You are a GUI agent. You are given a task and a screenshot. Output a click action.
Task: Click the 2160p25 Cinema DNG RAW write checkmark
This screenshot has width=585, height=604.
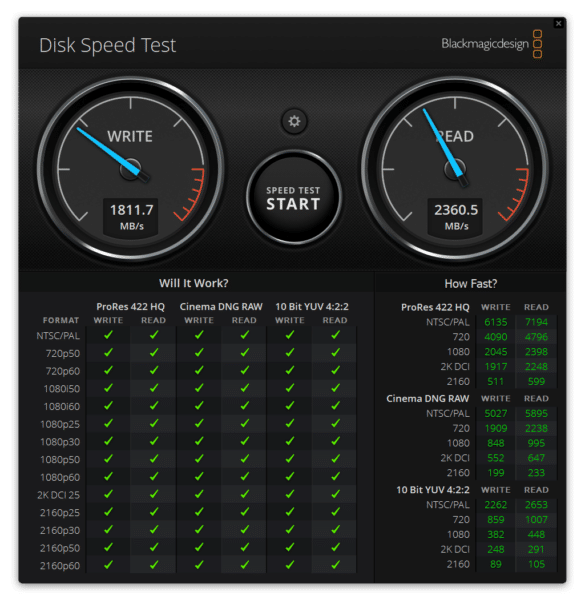click(199, 512)
